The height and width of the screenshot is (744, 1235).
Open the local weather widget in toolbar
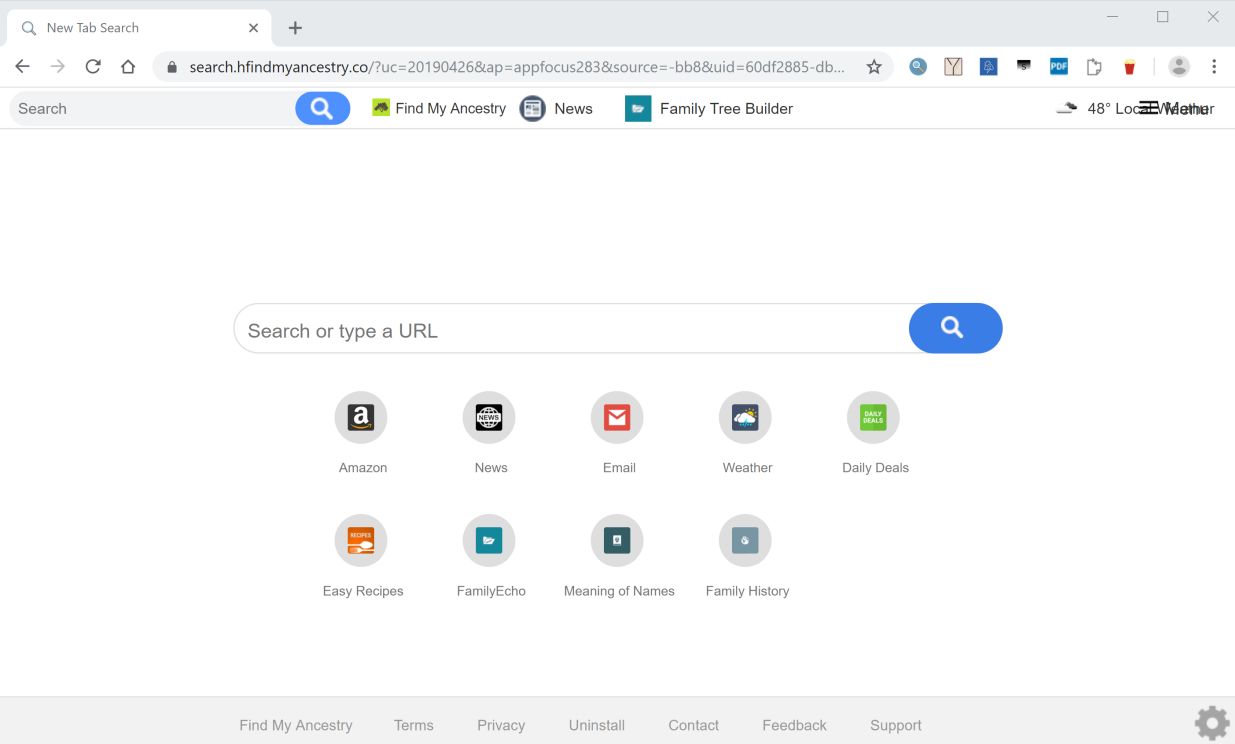click(x=1135, y=108)
